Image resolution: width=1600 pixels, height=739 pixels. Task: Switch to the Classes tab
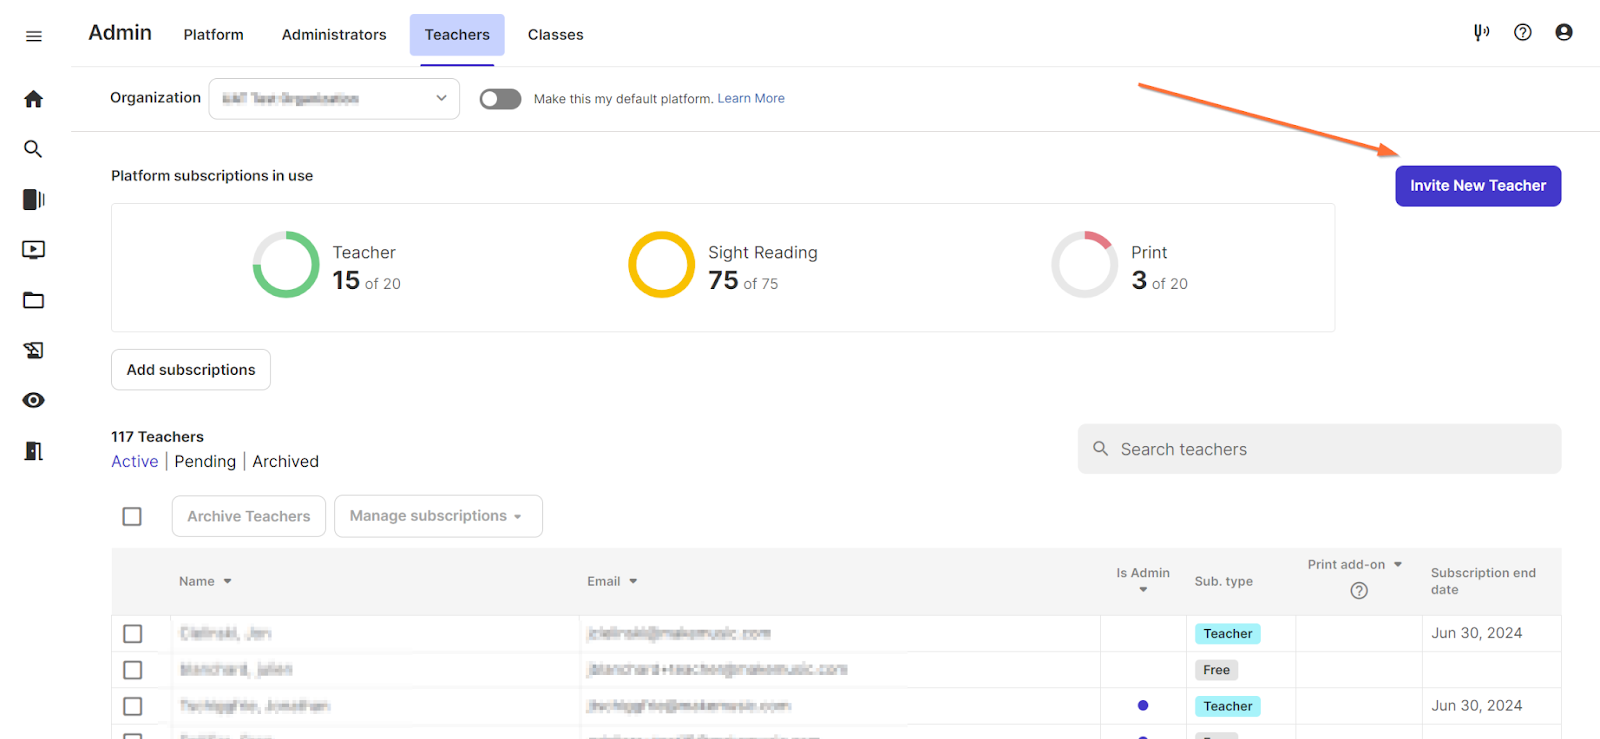click(555, 35)
